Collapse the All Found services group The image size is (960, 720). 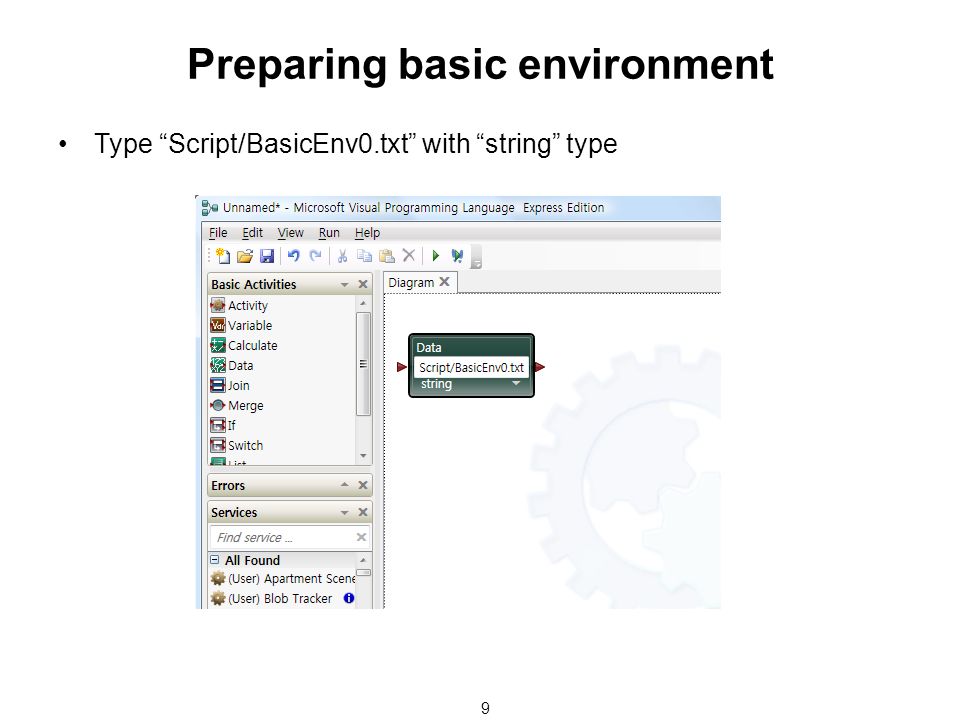point(215,560)
